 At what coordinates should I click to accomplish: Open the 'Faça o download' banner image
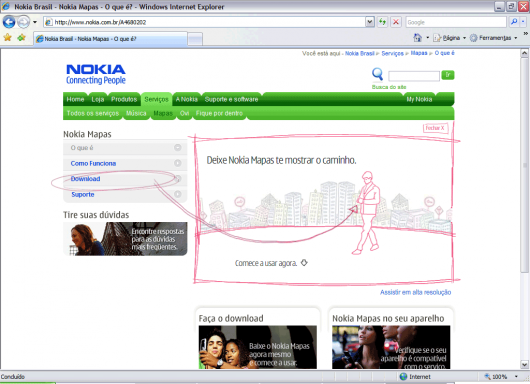[258, 347]
